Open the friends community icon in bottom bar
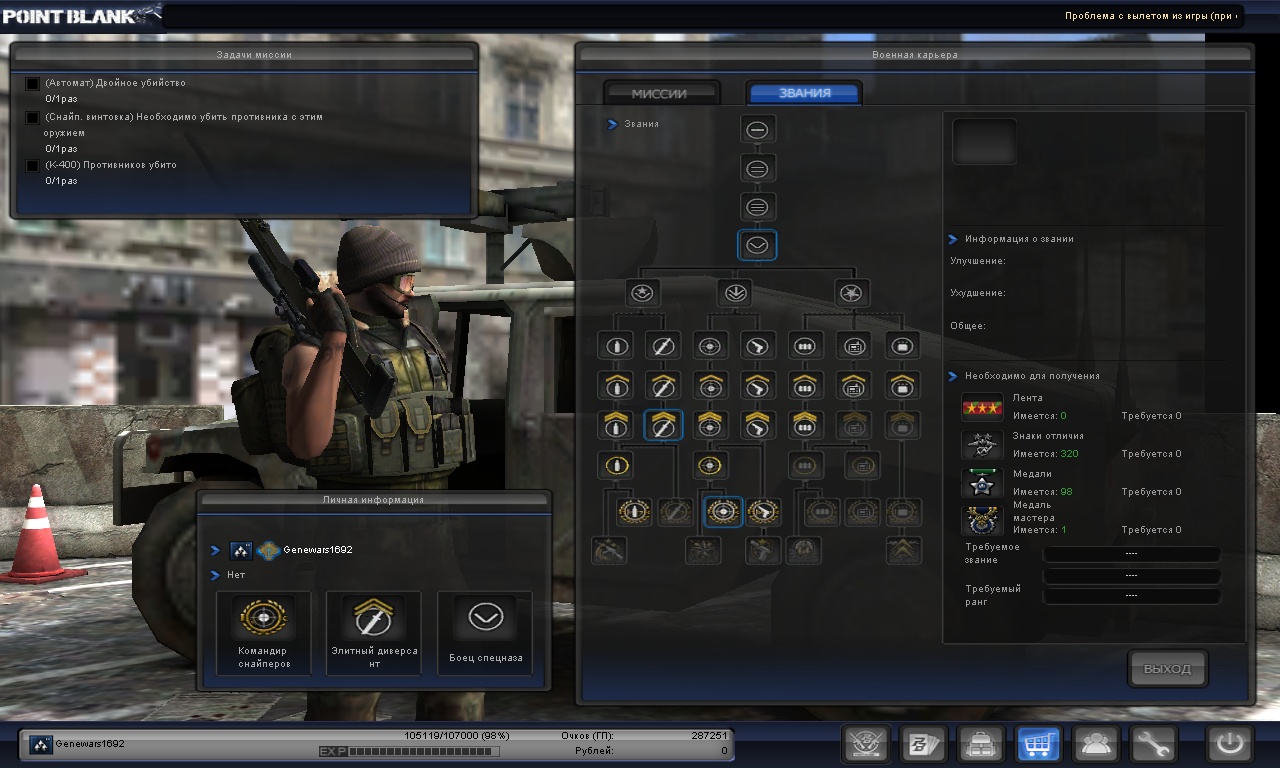Image resolution: width=1280 pixels, height=768 pixels. (x=1096, y=744)
